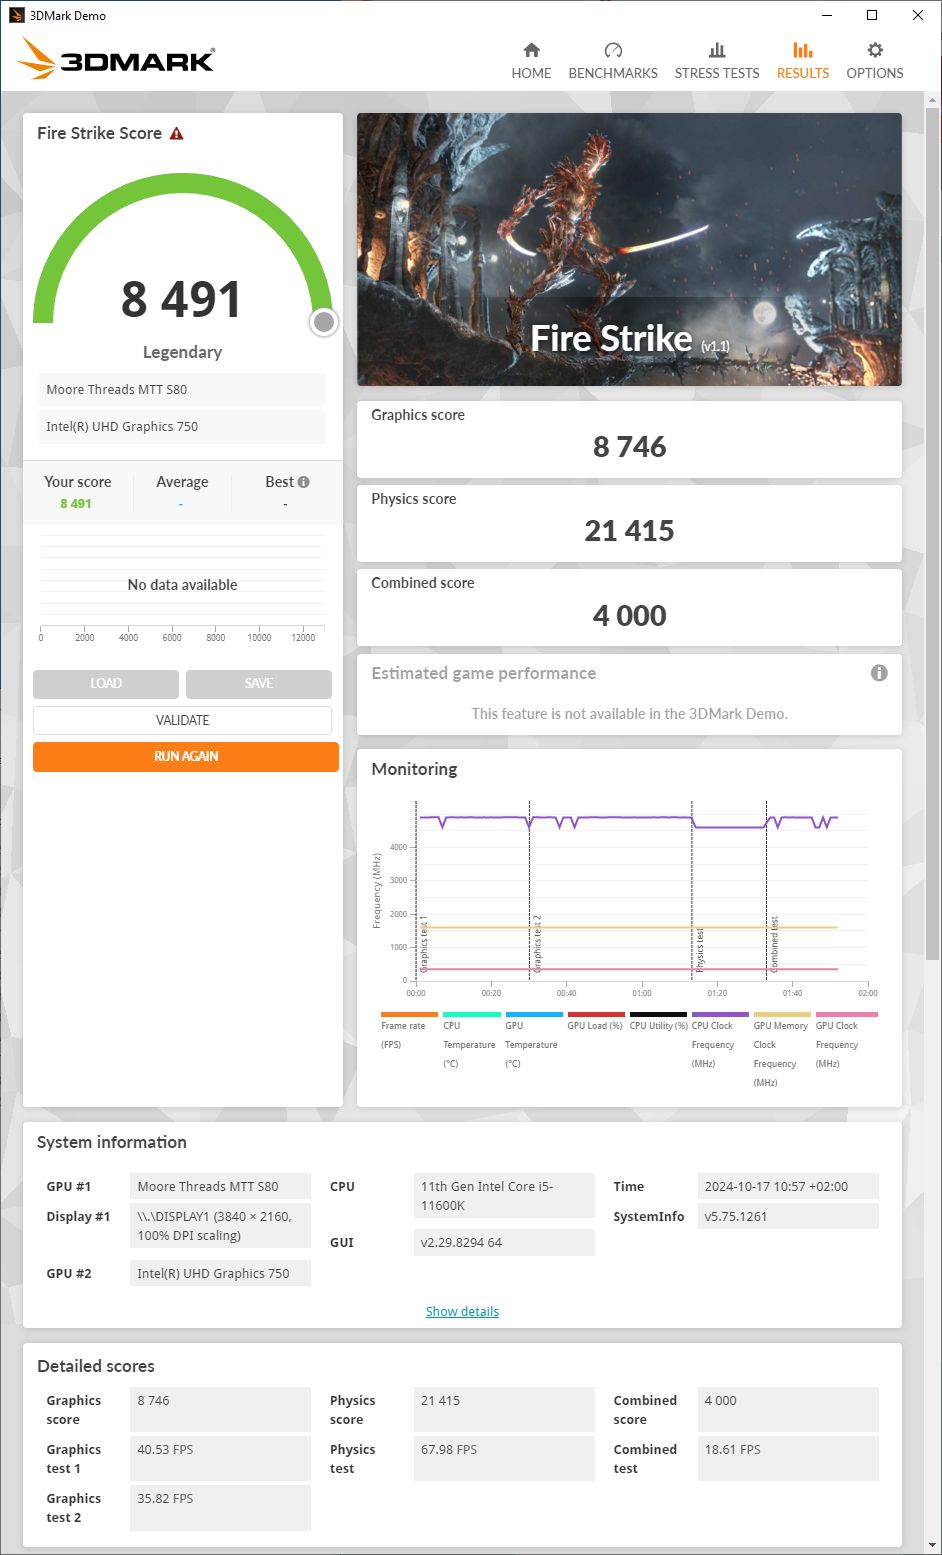This screenshot has width=942, height=1555.
Task: Click the Physics score 21 415 card
Action: pos(629,523)
